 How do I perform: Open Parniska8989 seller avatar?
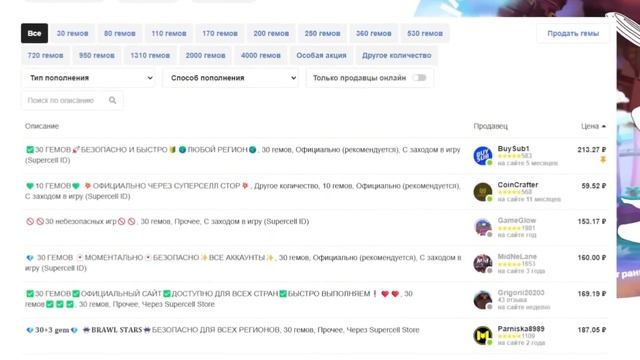[483, 336]
